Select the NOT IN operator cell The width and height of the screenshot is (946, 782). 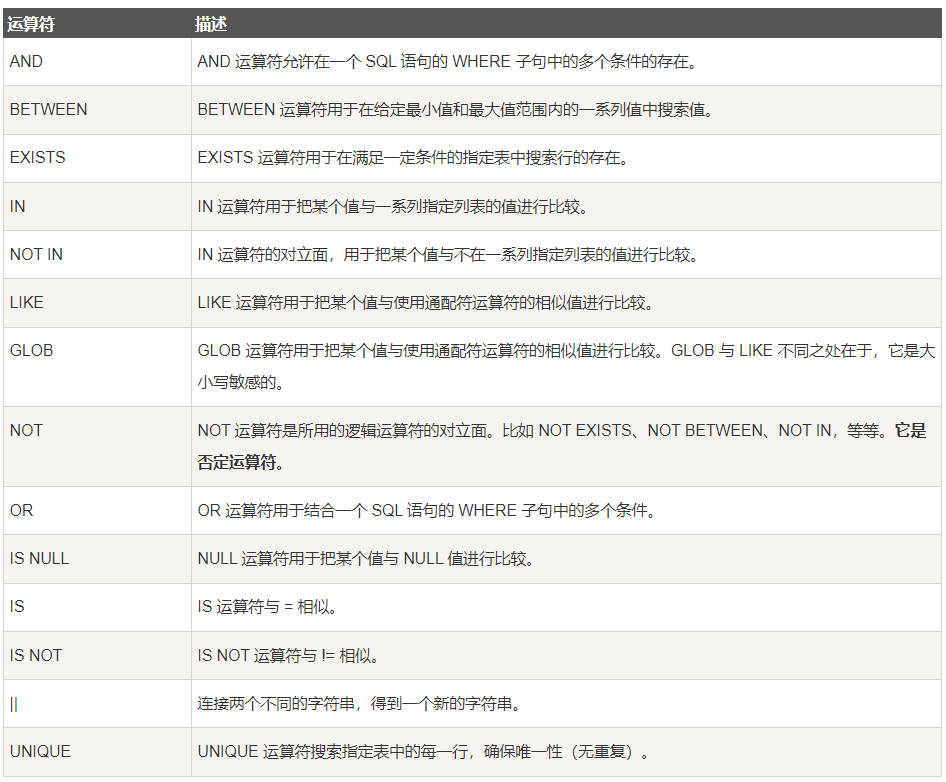click(x=97, y=255)
